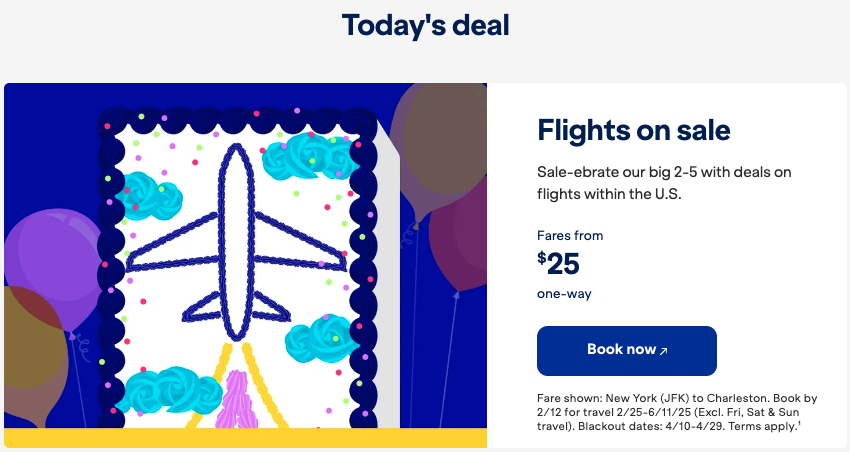Click the blue frosting cloud above the airplane's right wing
Screen dimensions: 850x452
click(x=309, y=156)
